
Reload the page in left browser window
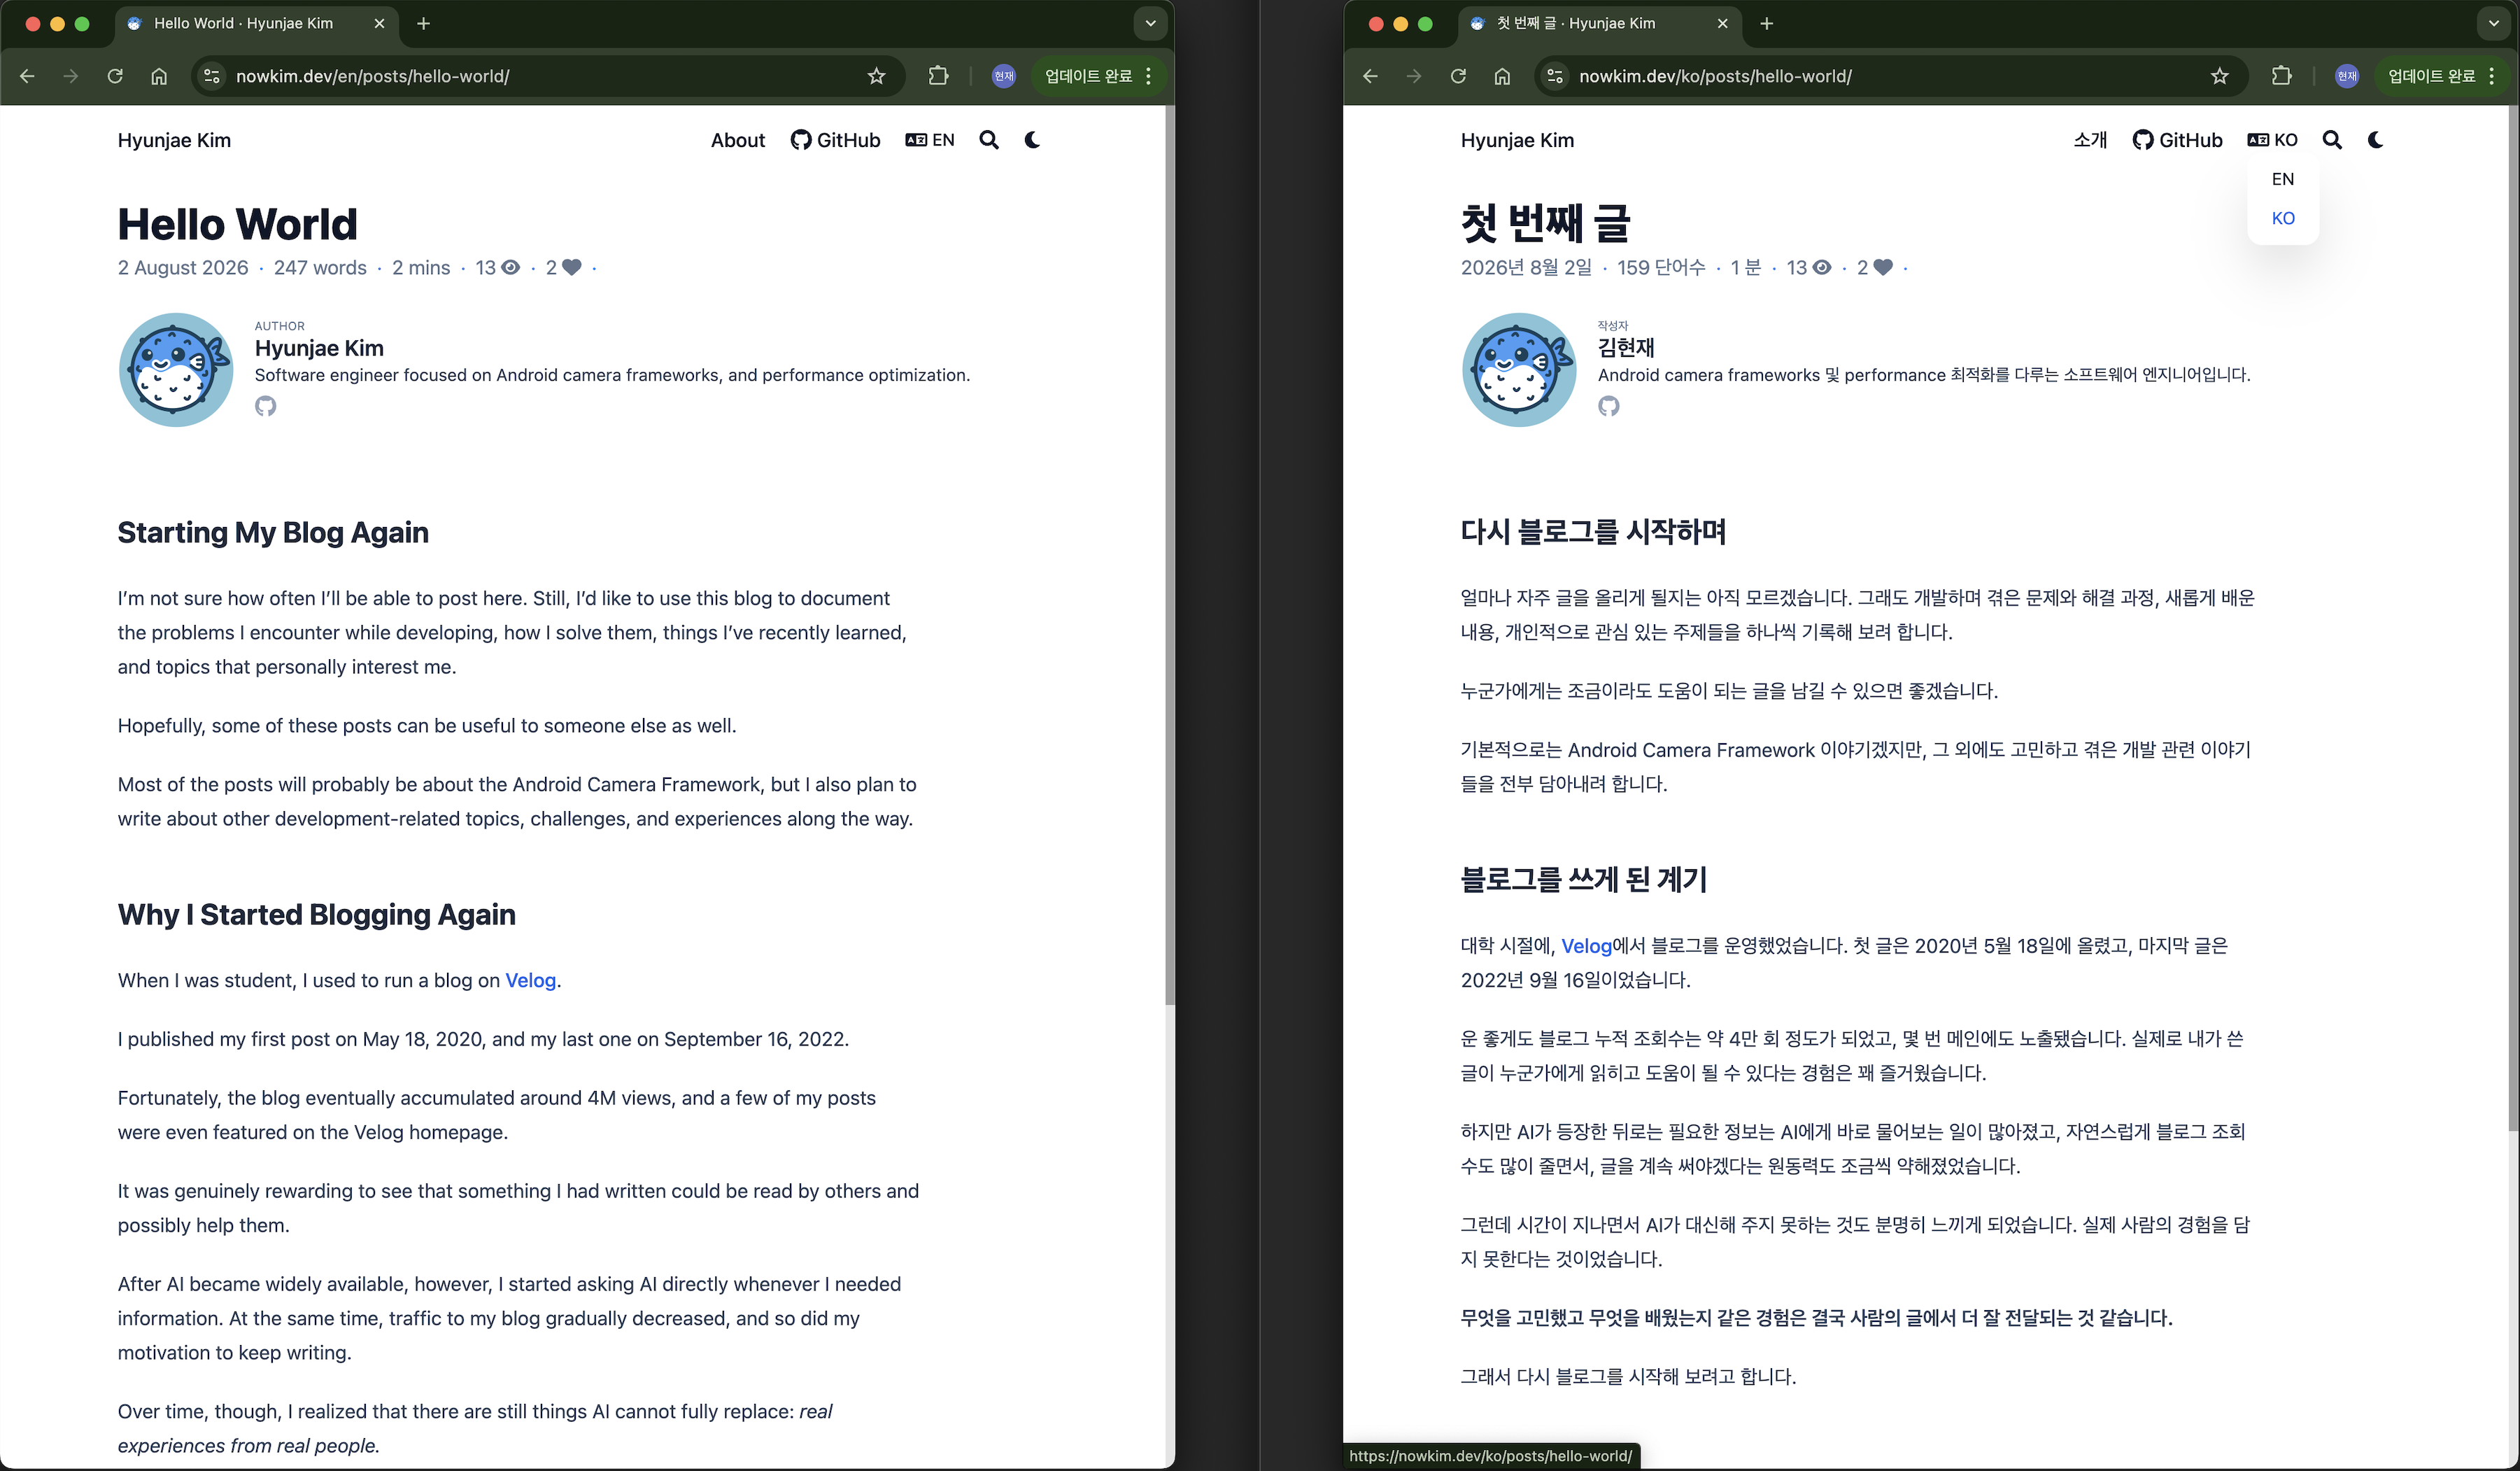[115, 76]
